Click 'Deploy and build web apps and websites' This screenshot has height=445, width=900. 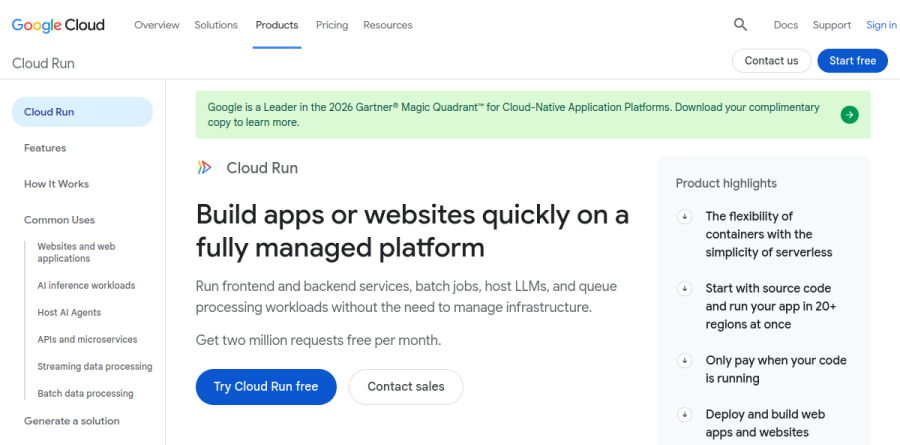tap(765, 423)
